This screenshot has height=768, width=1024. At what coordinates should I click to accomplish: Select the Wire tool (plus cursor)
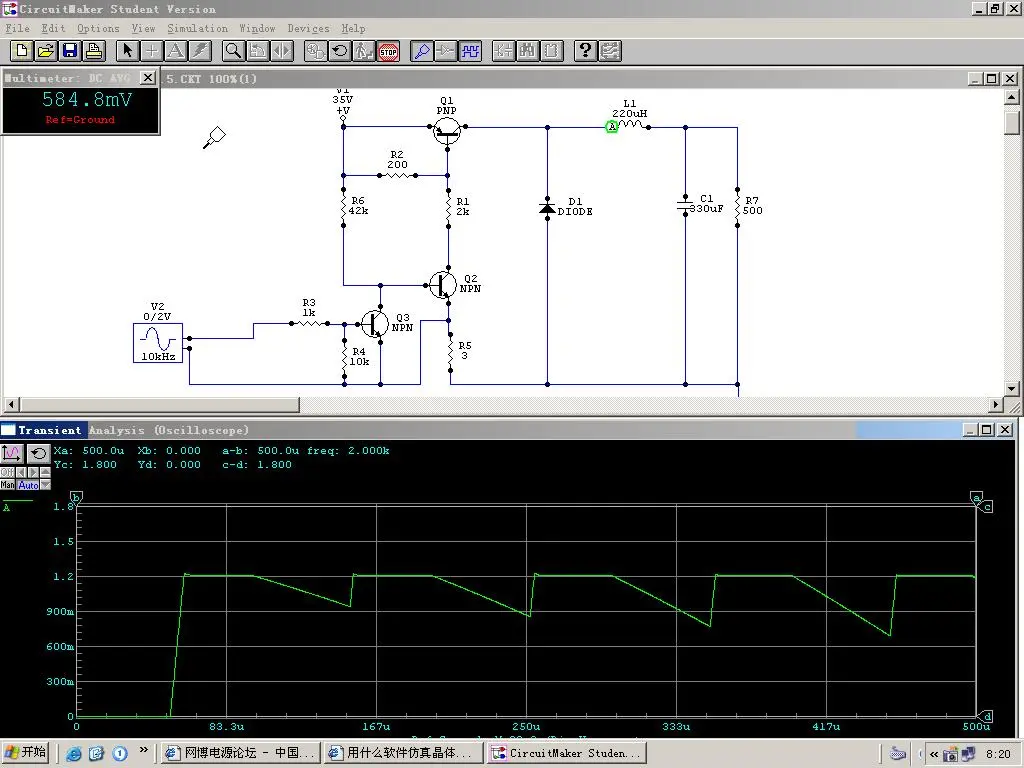pyautogui.click(x=152, y=51)
